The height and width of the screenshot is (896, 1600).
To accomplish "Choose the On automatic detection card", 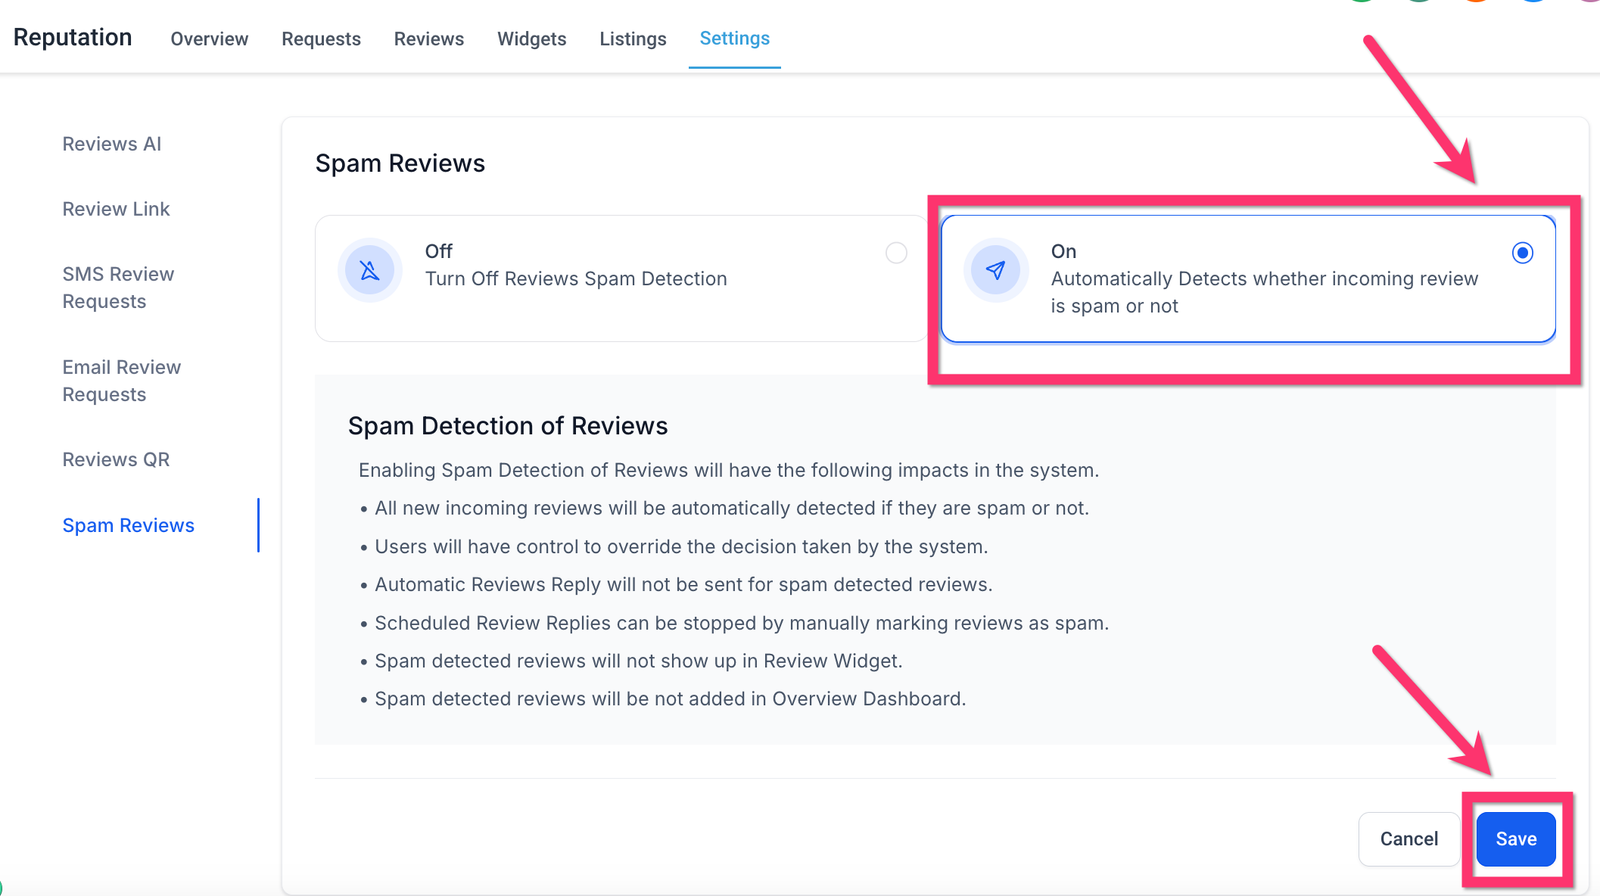I will (x=1247, y=279).
